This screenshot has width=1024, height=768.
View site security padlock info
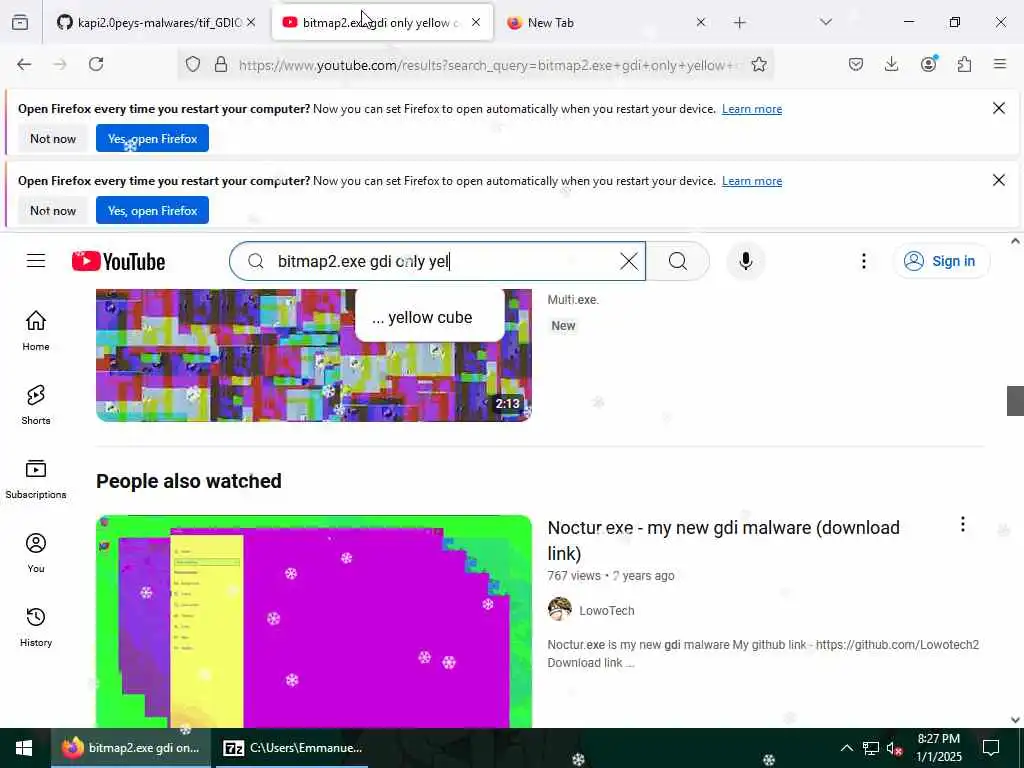221,64
